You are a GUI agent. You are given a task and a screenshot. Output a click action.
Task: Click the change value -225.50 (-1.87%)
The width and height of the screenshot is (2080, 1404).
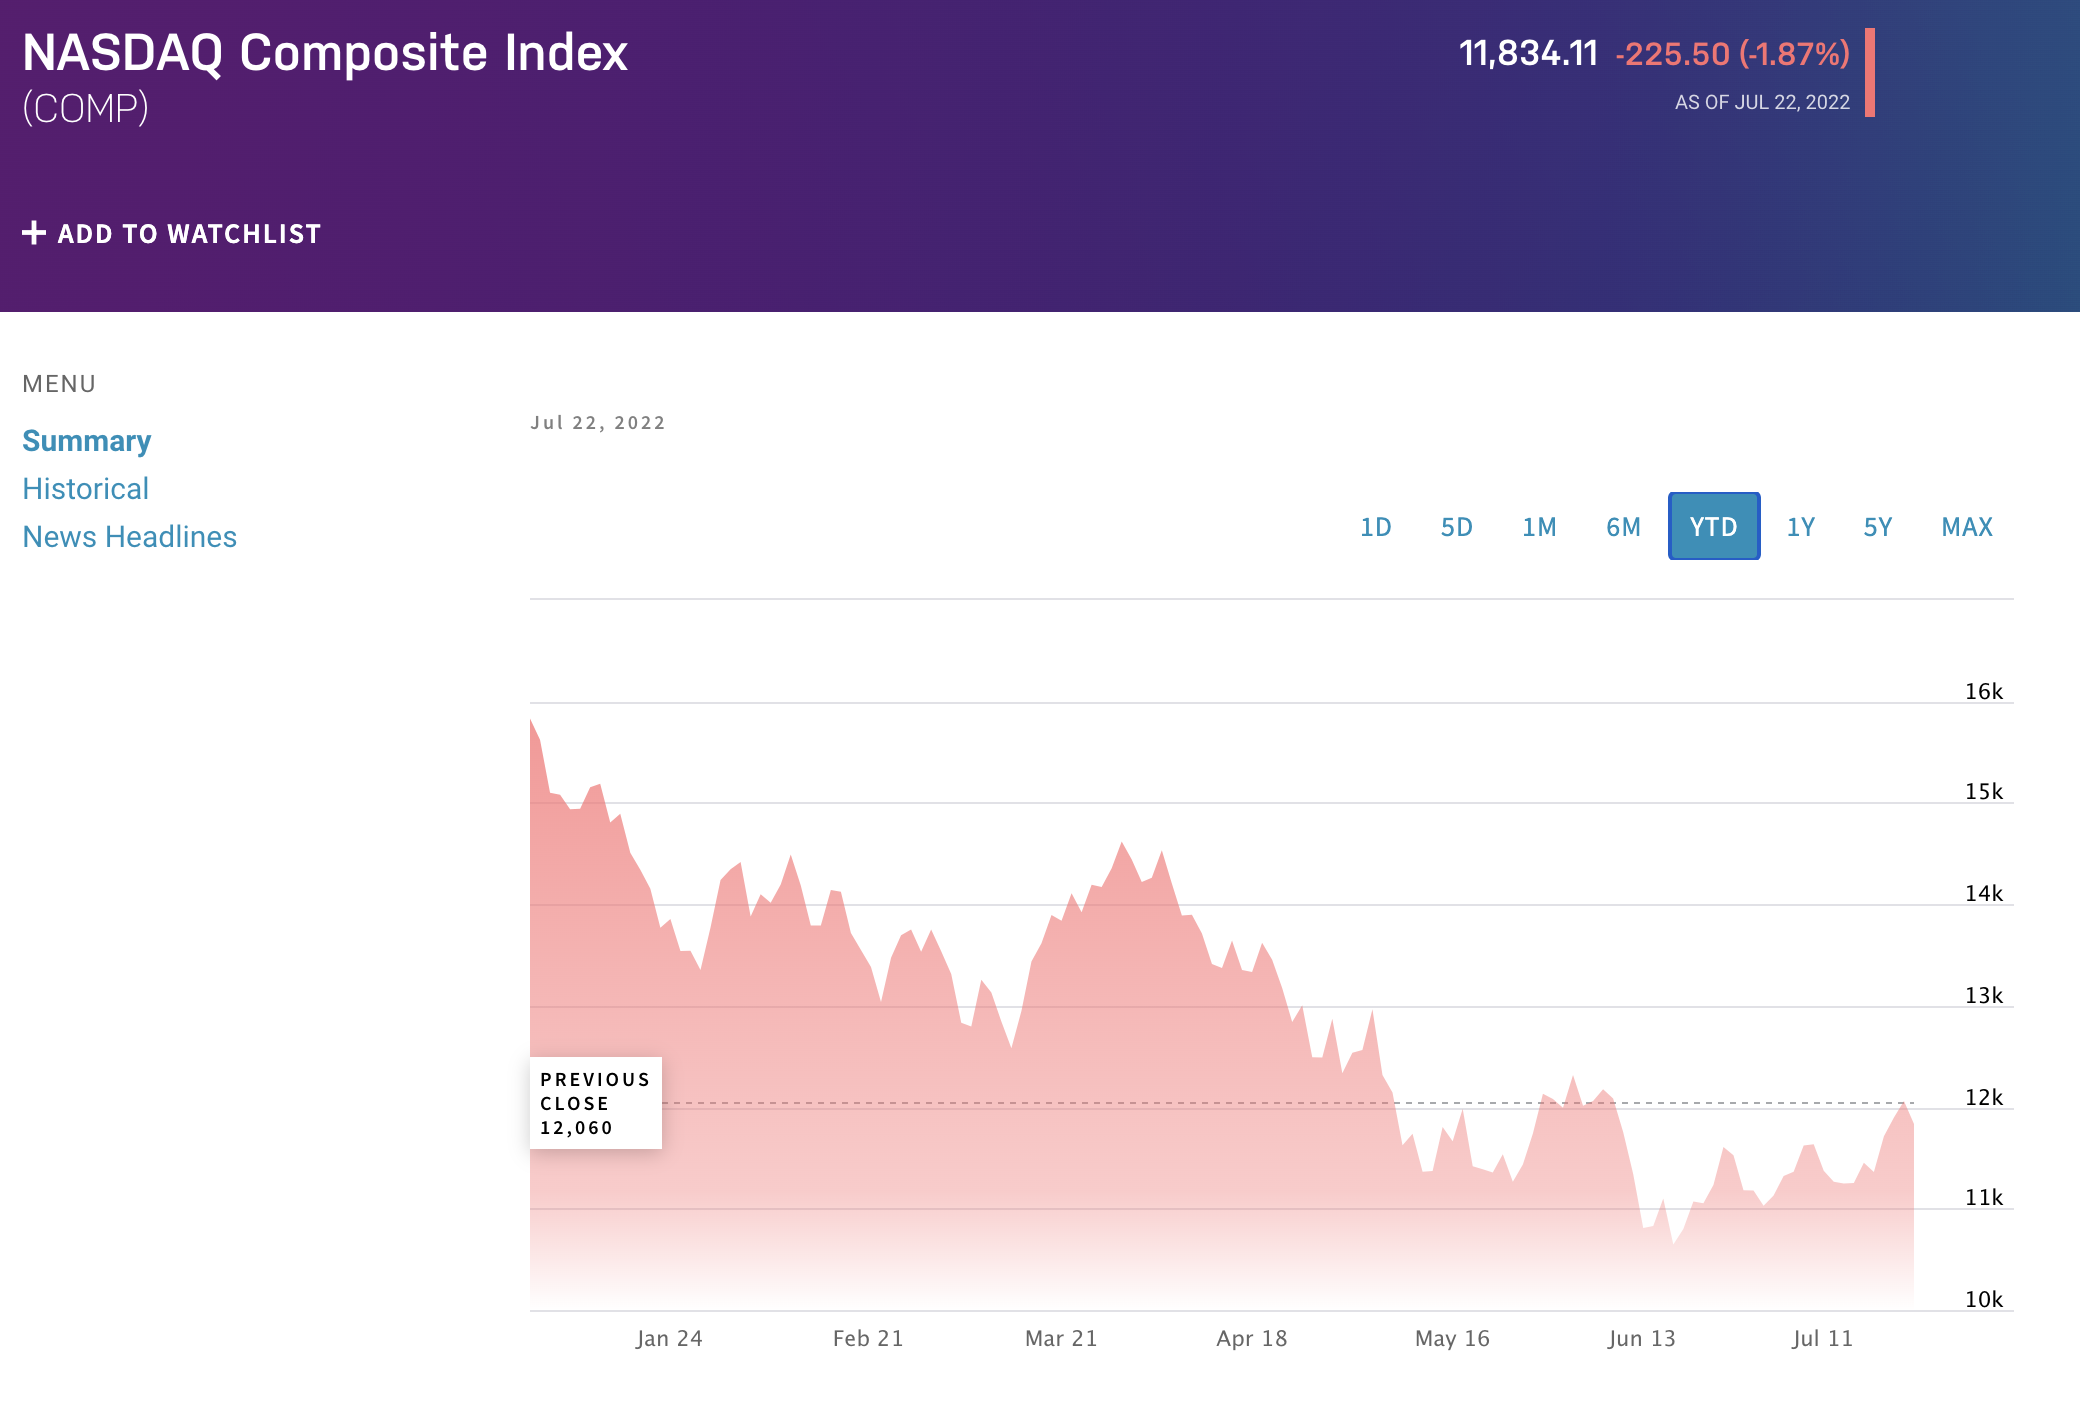(x=1733, y=54)
